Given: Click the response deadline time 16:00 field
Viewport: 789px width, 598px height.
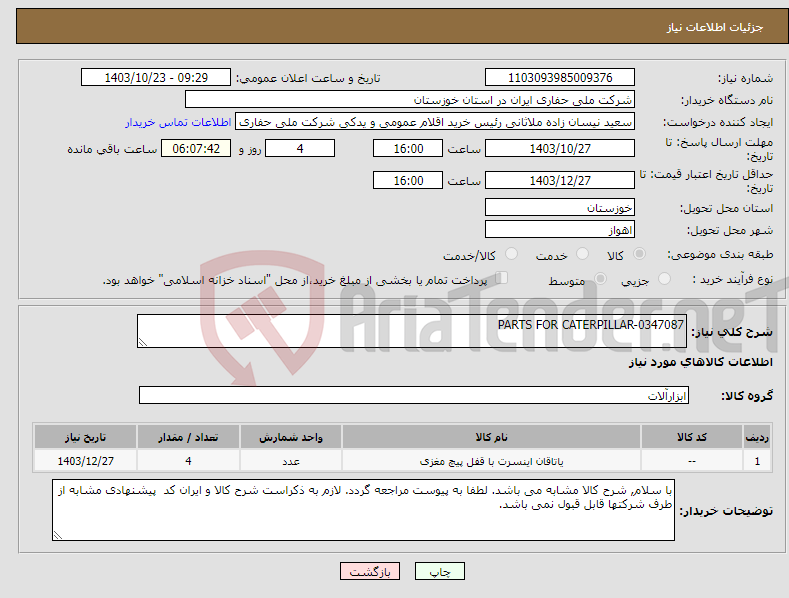Looking at the screenshot, I should tap(408, 148).
